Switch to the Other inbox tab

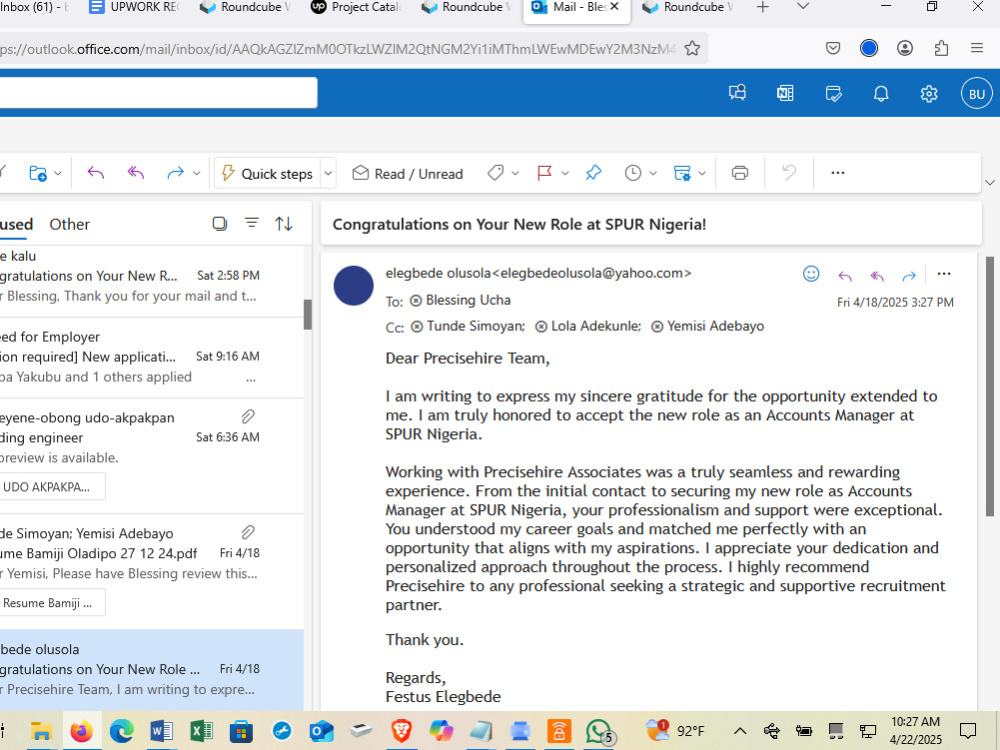tap(70, 224)
